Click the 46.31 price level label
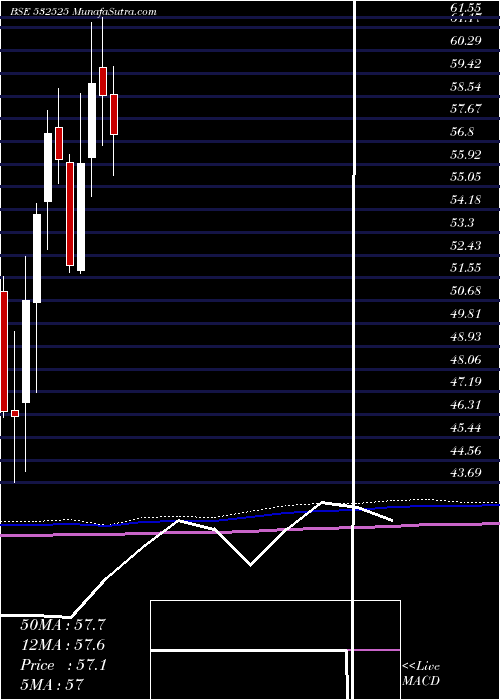Screen dimensions: 500x700 [x=466, y=405]
